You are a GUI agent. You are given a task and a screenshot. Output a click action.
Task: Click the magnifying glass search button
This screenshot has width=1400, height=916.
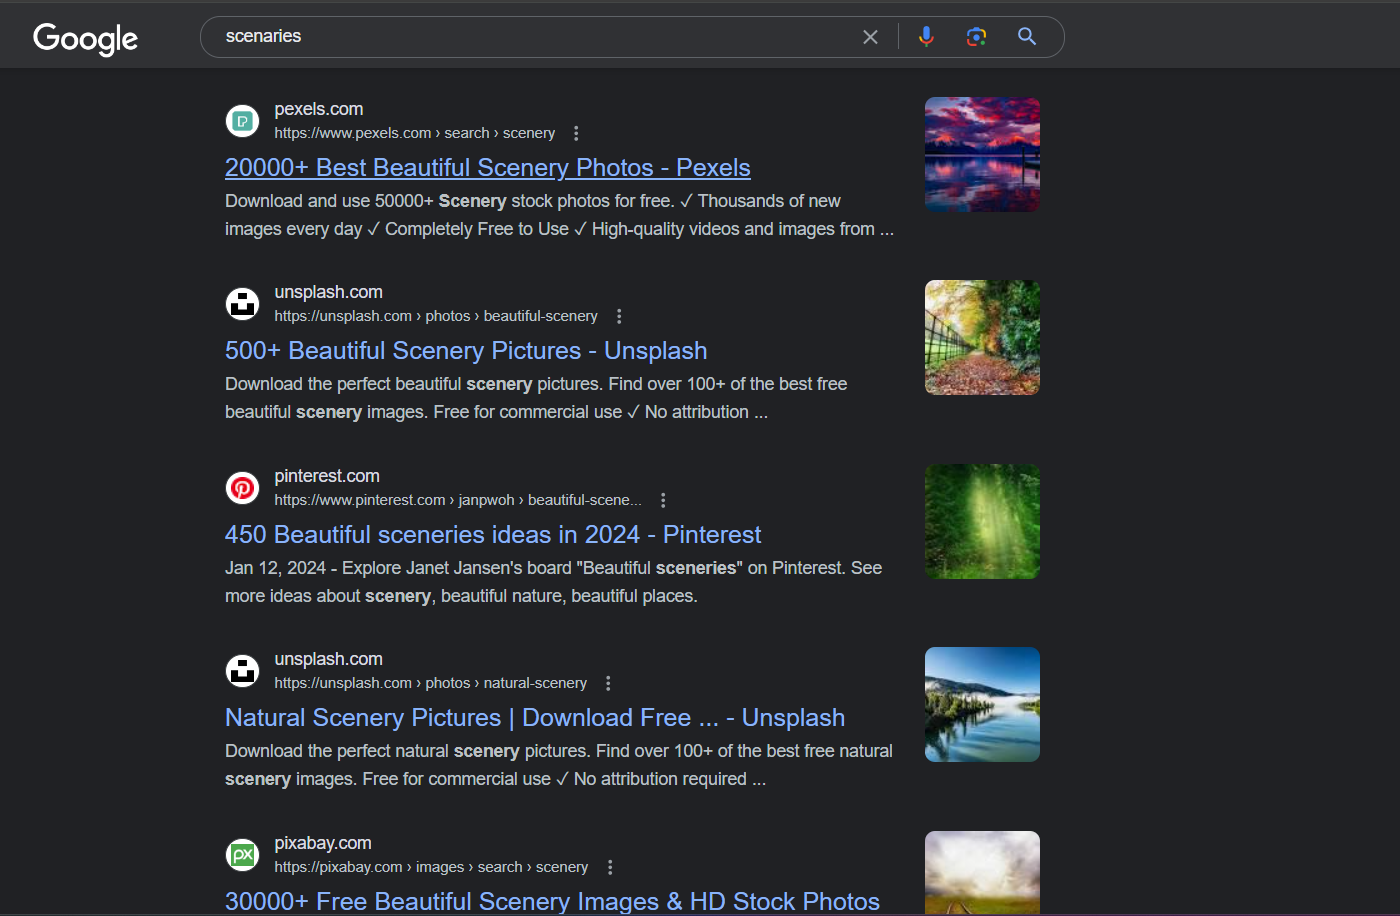tap(1026, 37)
